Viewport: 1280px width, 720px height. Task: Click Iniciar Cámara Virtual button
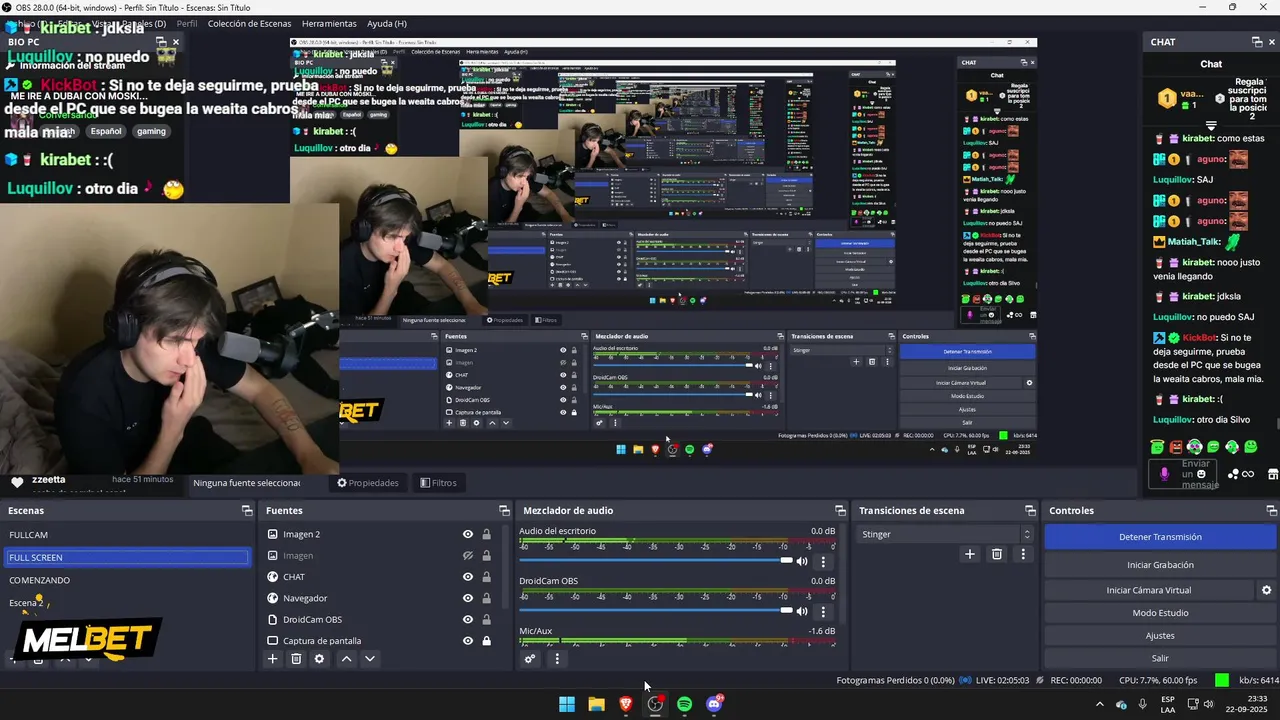coord(1149,590)
